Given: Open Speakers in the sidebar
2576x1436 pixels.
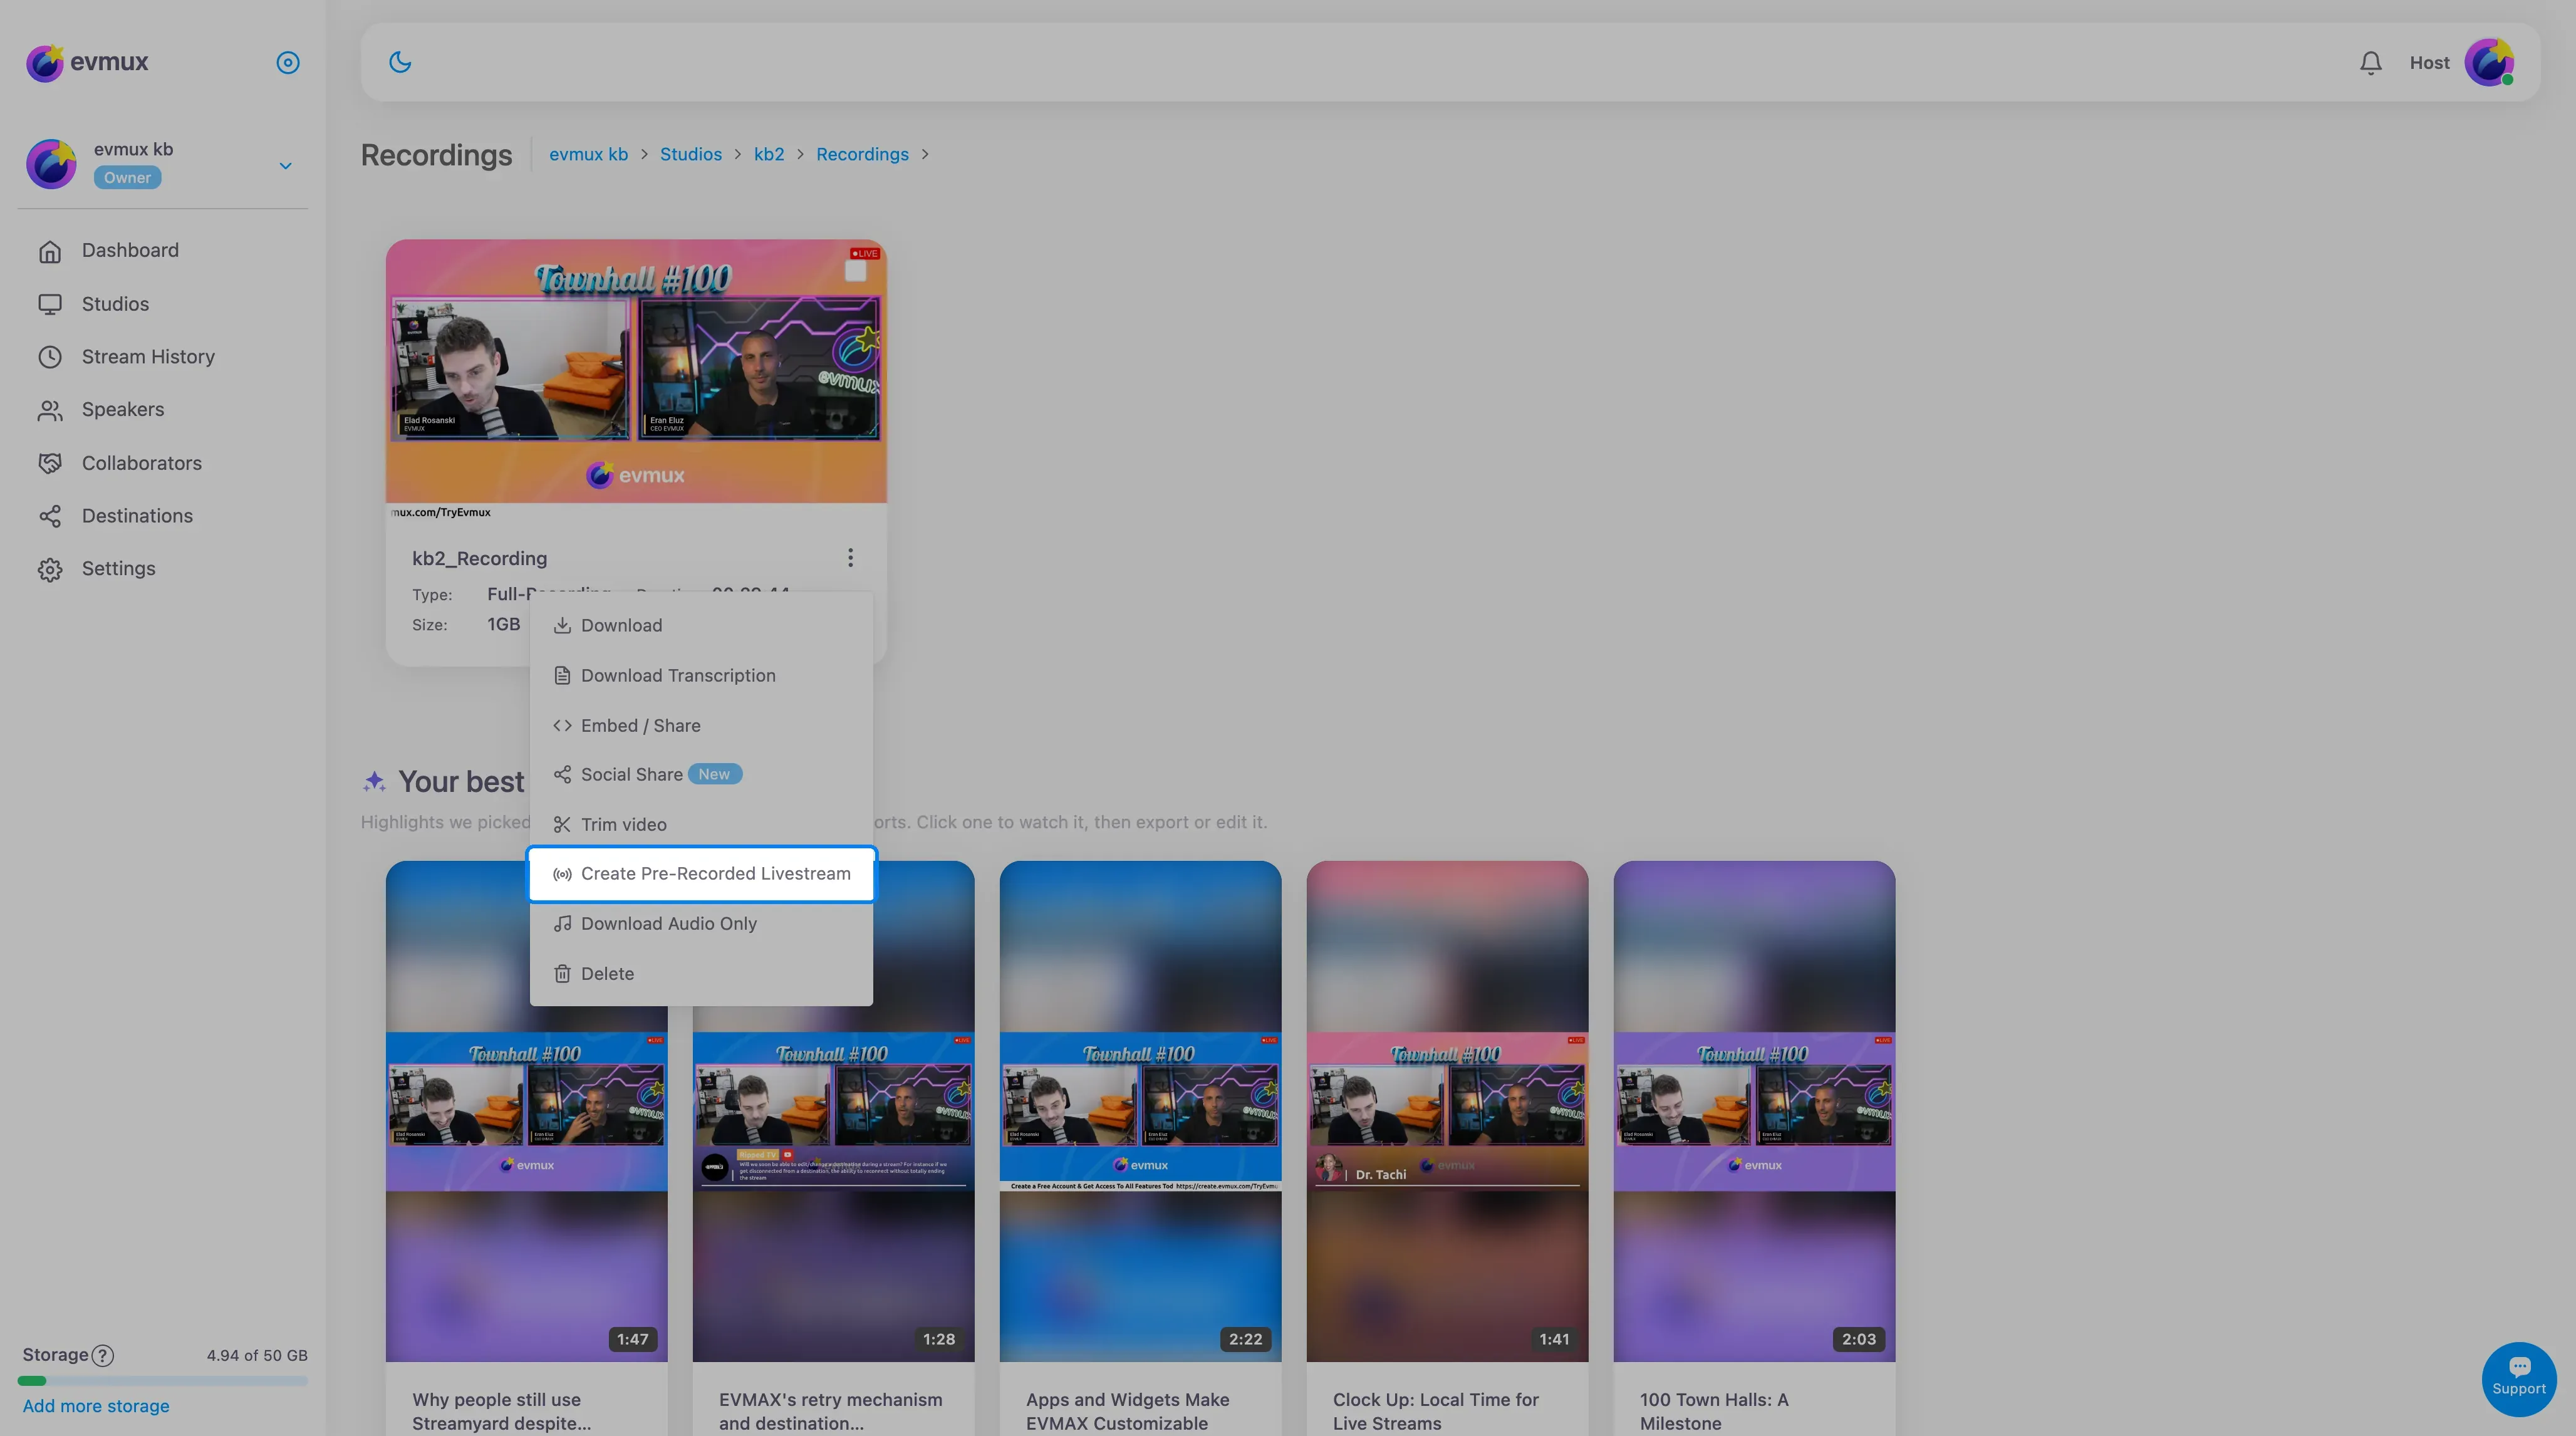Looking at the screenshot, I should coord(123,410).
